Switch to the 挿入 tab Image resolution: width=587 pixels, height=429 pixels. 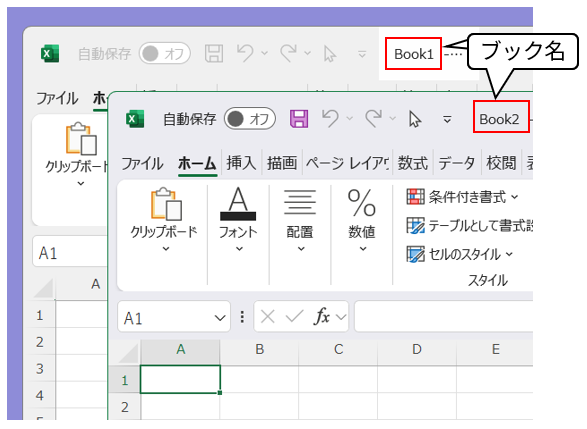[241, 164]
